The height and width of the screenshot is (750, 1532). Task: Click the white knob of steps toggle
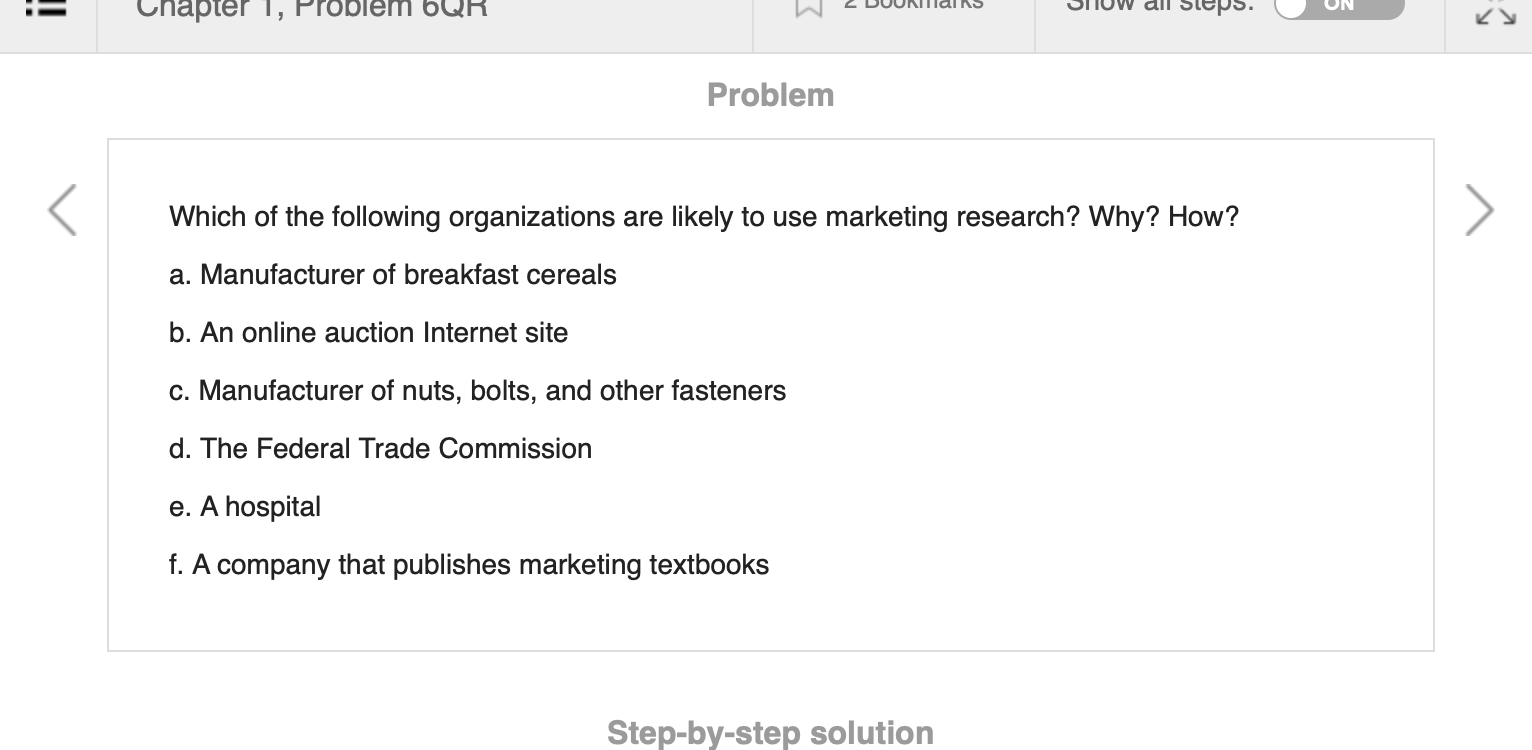pyautogui.click(x=1292, y=7)
